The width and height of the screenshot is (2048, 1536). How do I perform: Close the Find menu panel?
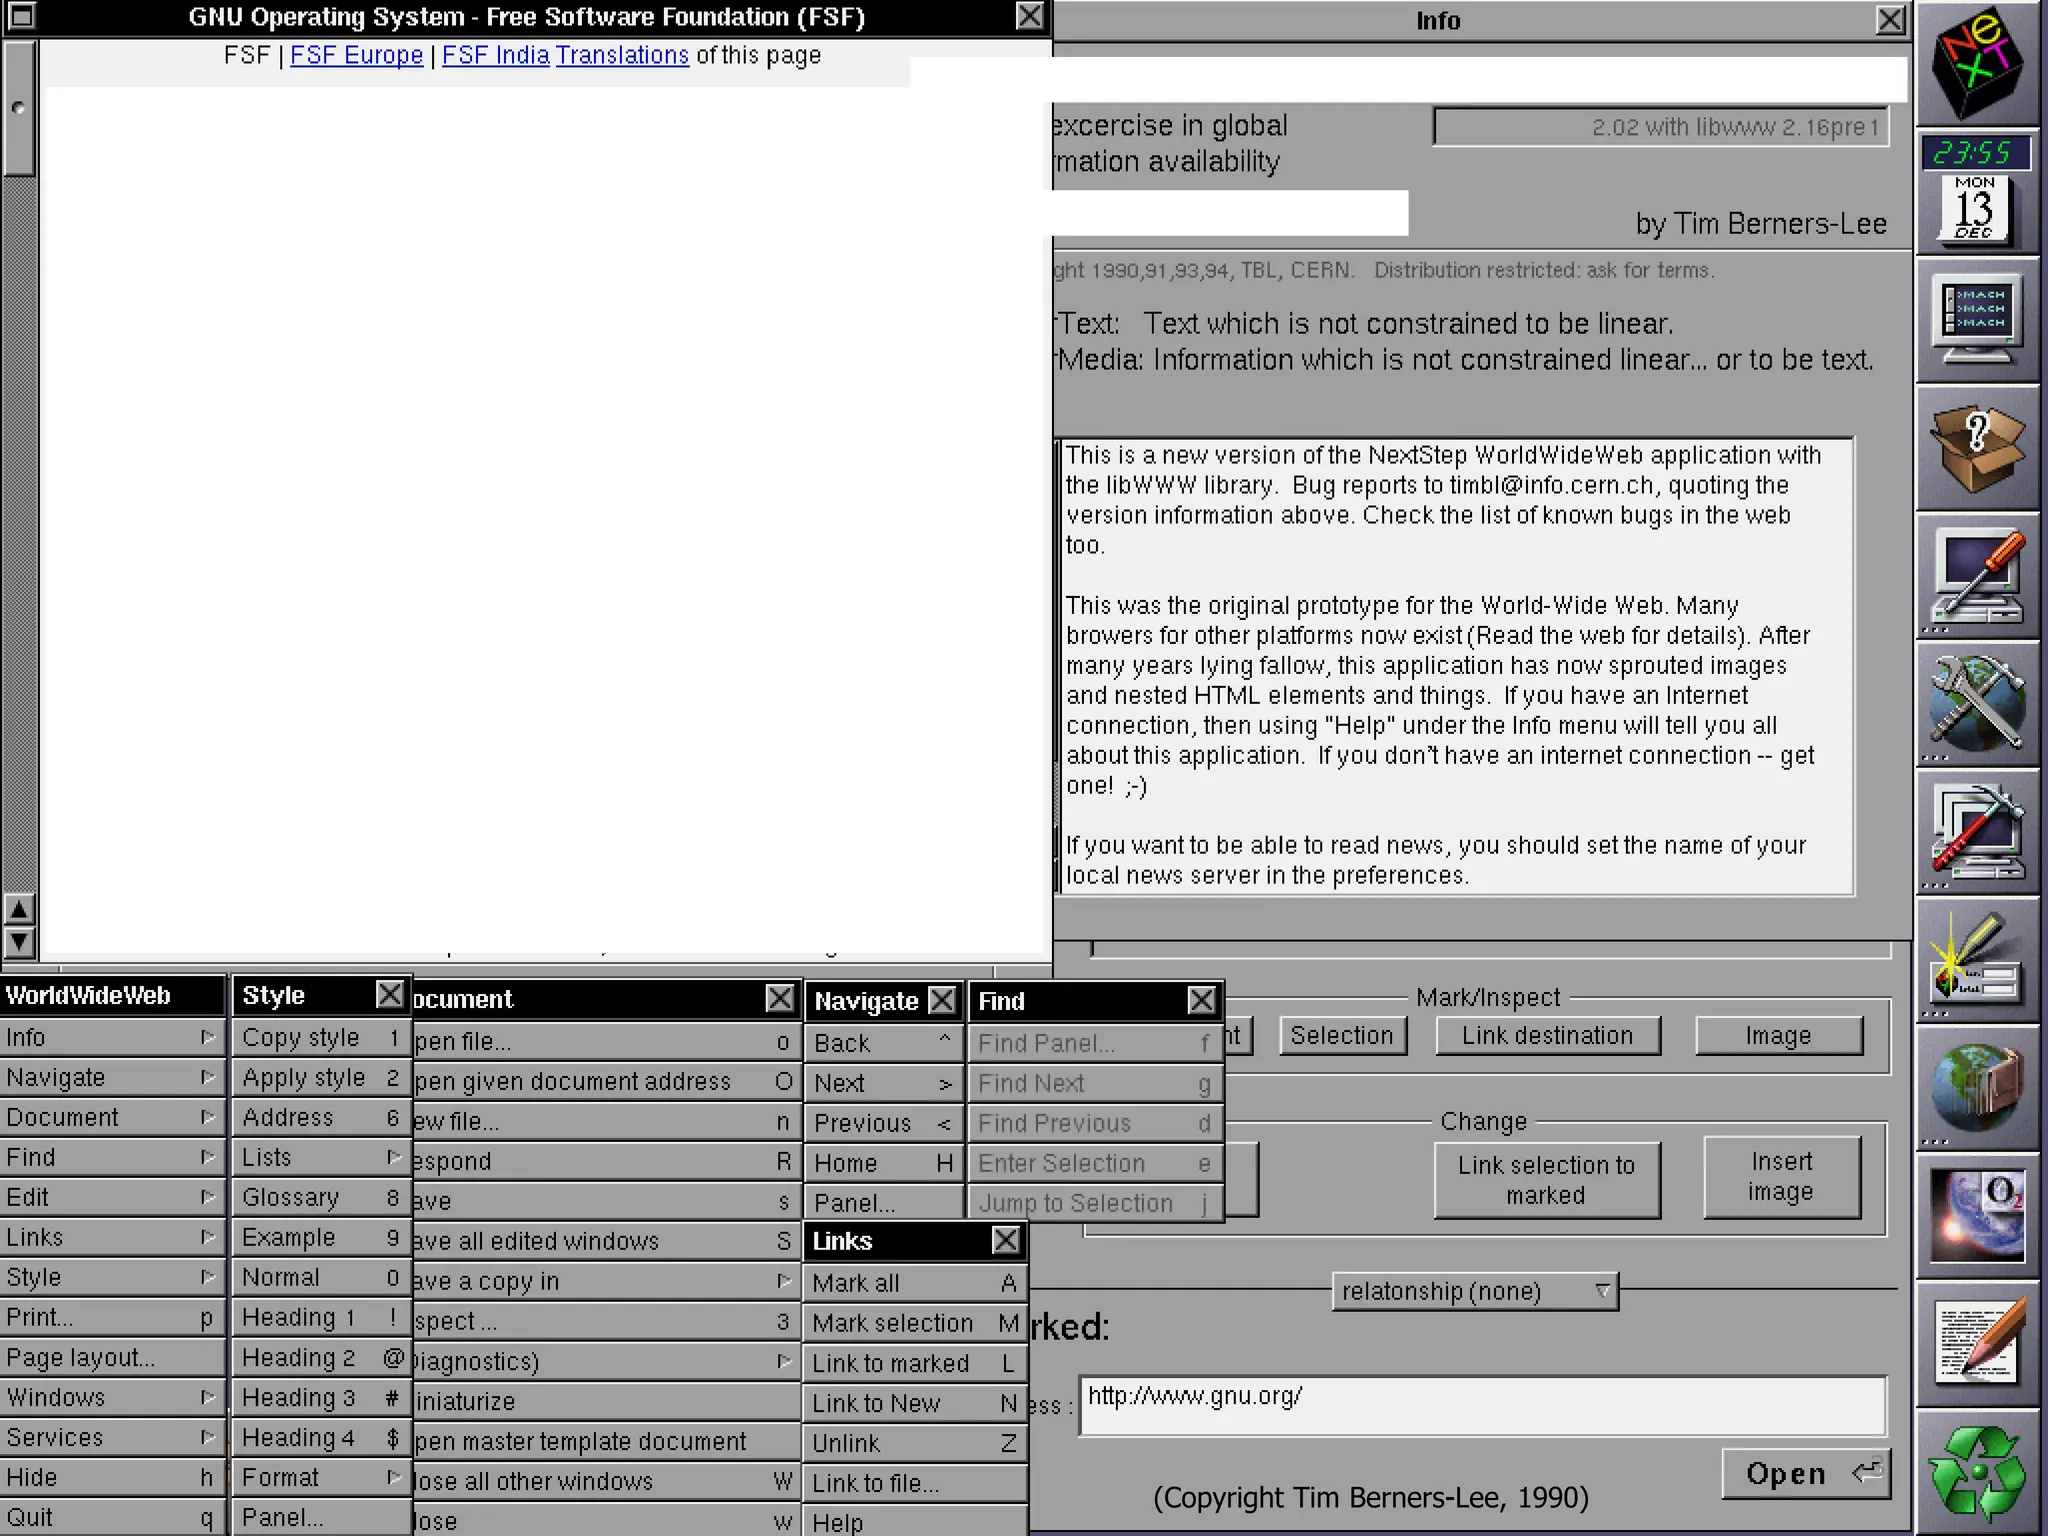coord(1202,1001)
